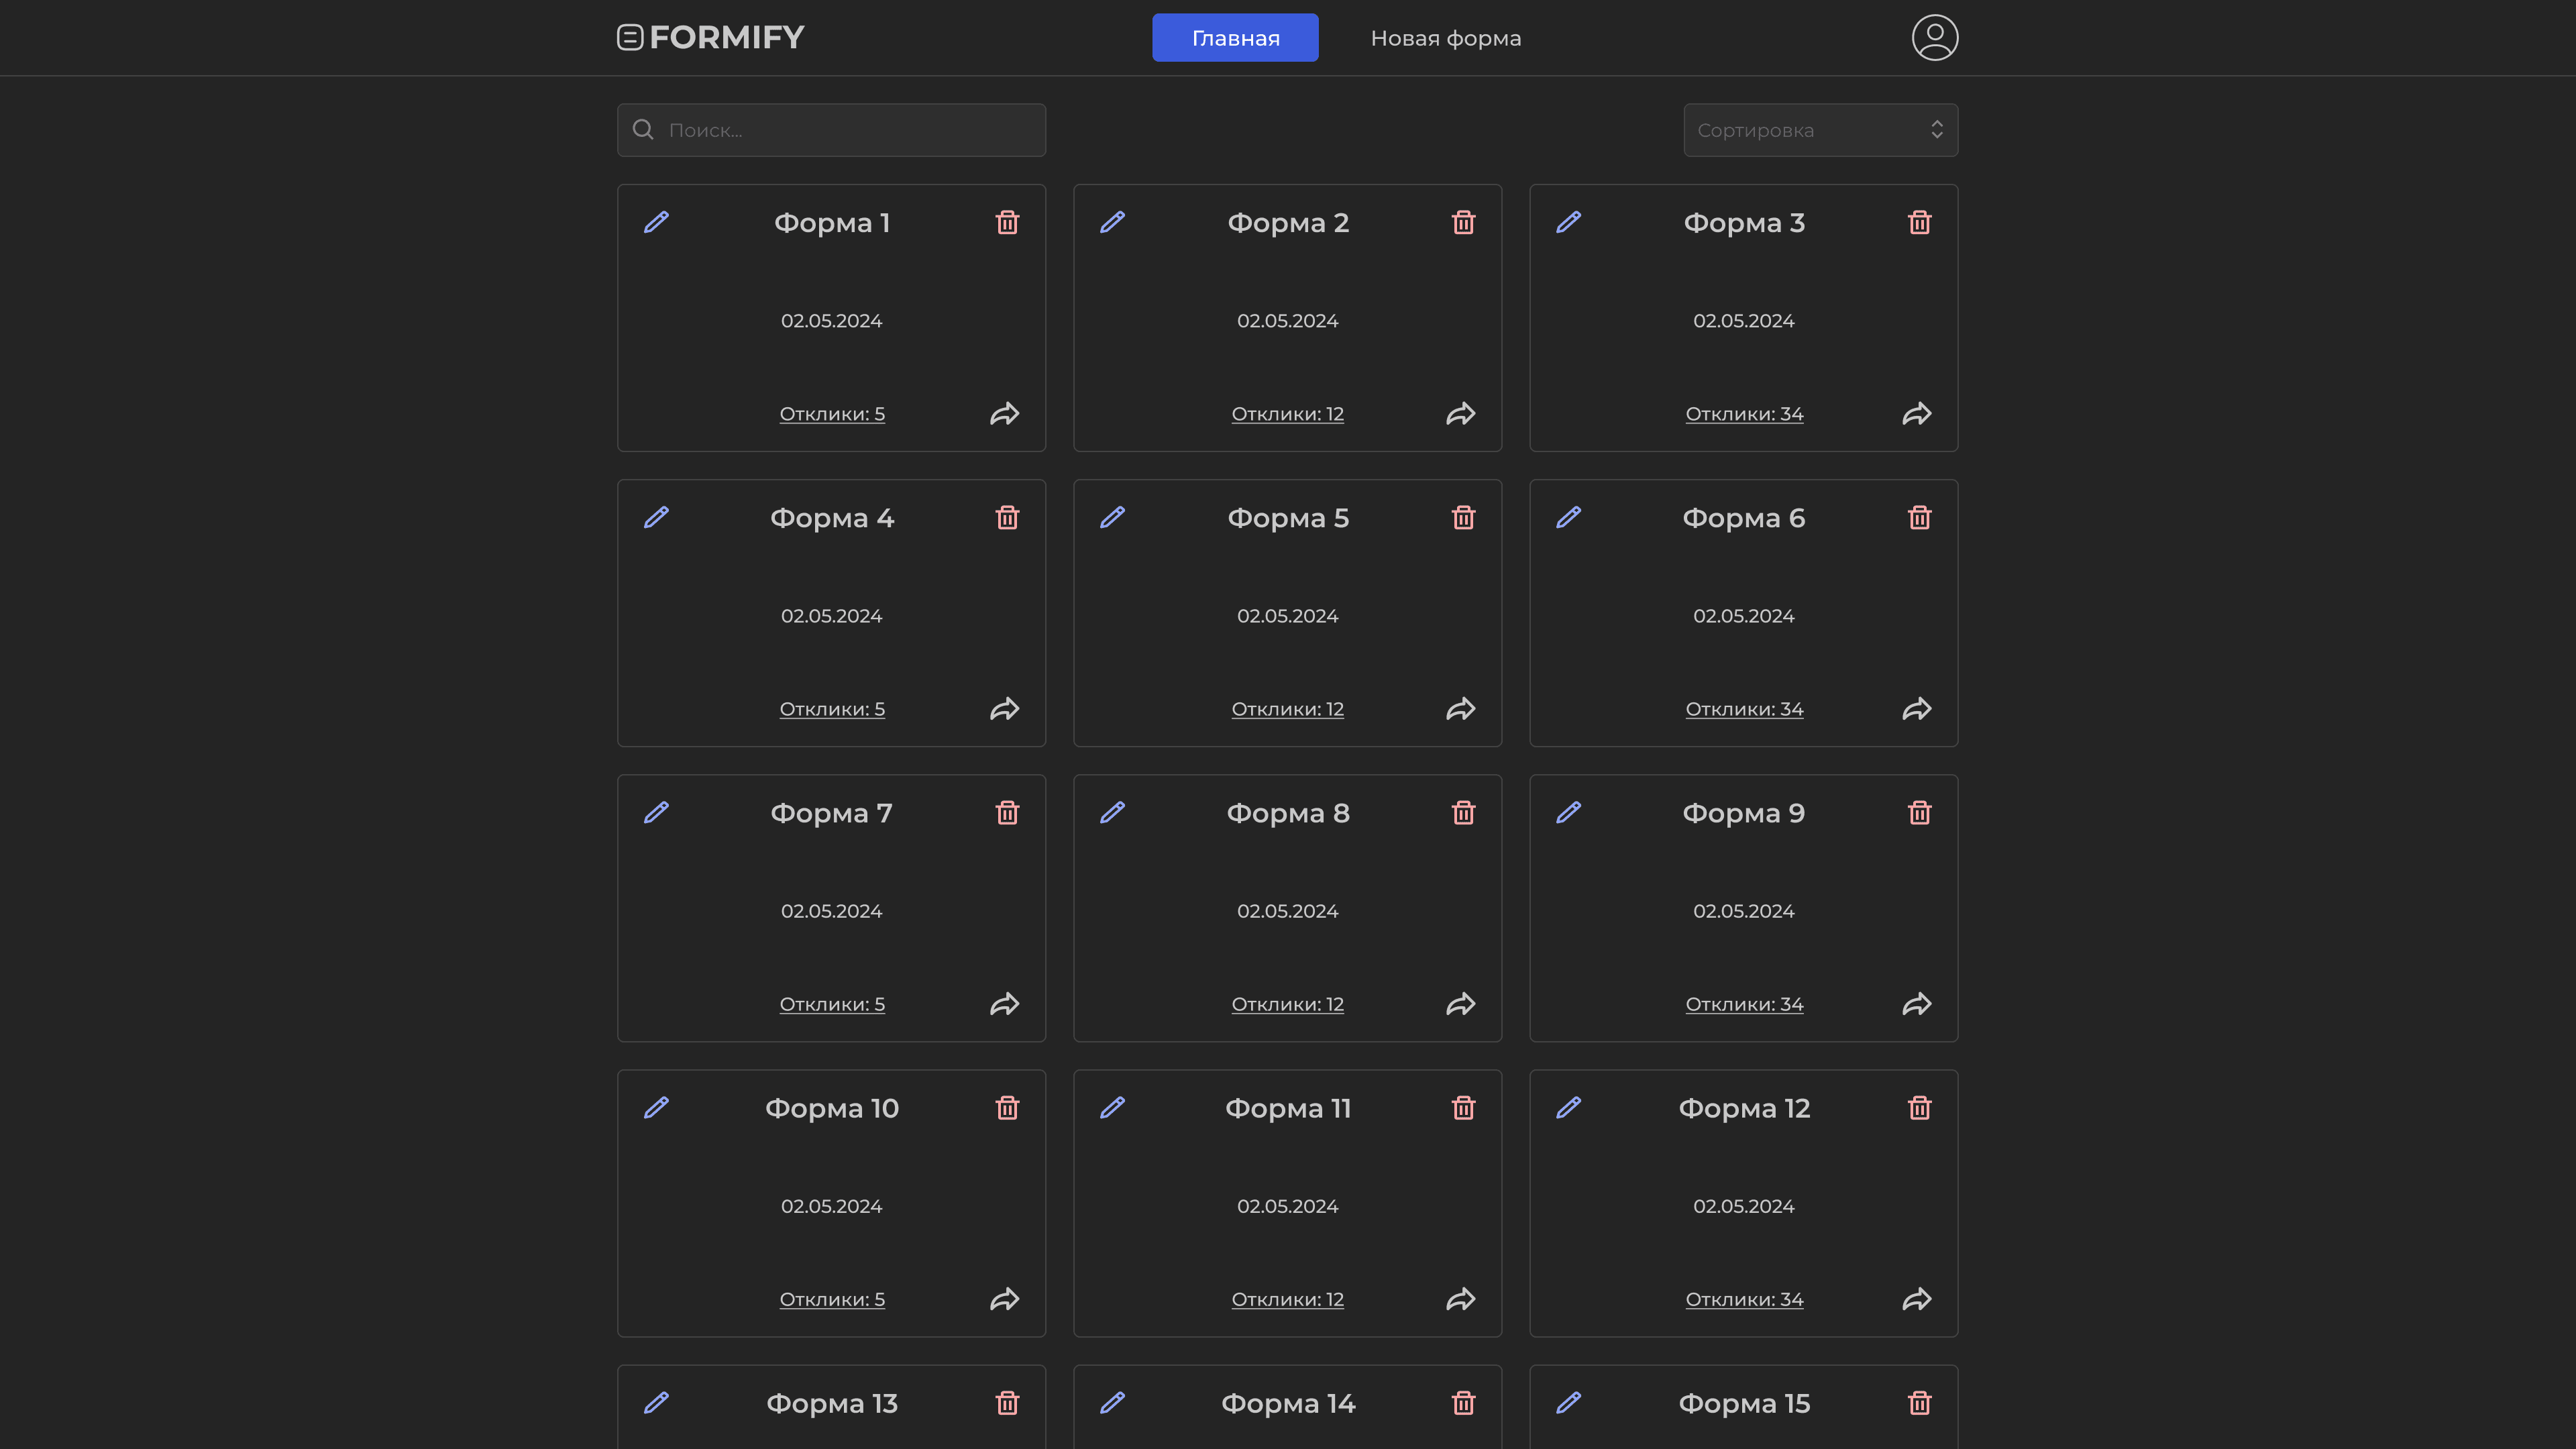This screenshot has width=2576, height=1449.
Task: Share Форма 6 using the arrow icon
Action: point(1917,708)
